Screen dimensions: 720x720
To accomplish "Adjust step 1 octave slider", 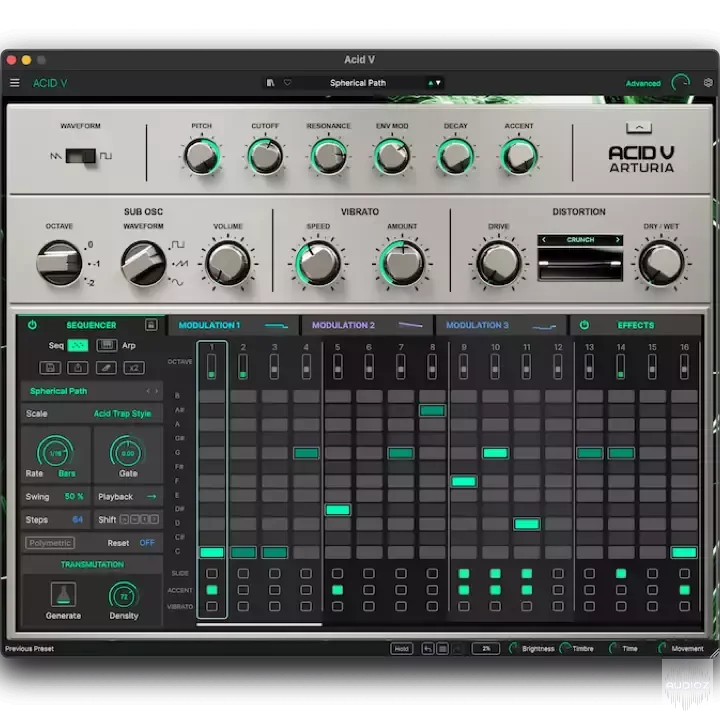I will coord(212,366).
